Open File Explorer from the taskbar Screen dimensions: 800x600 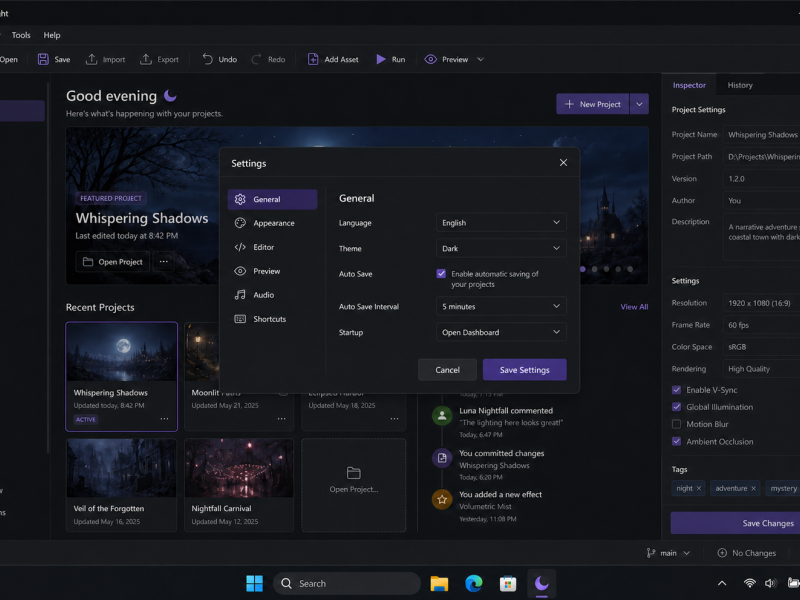tap(439, 583)
